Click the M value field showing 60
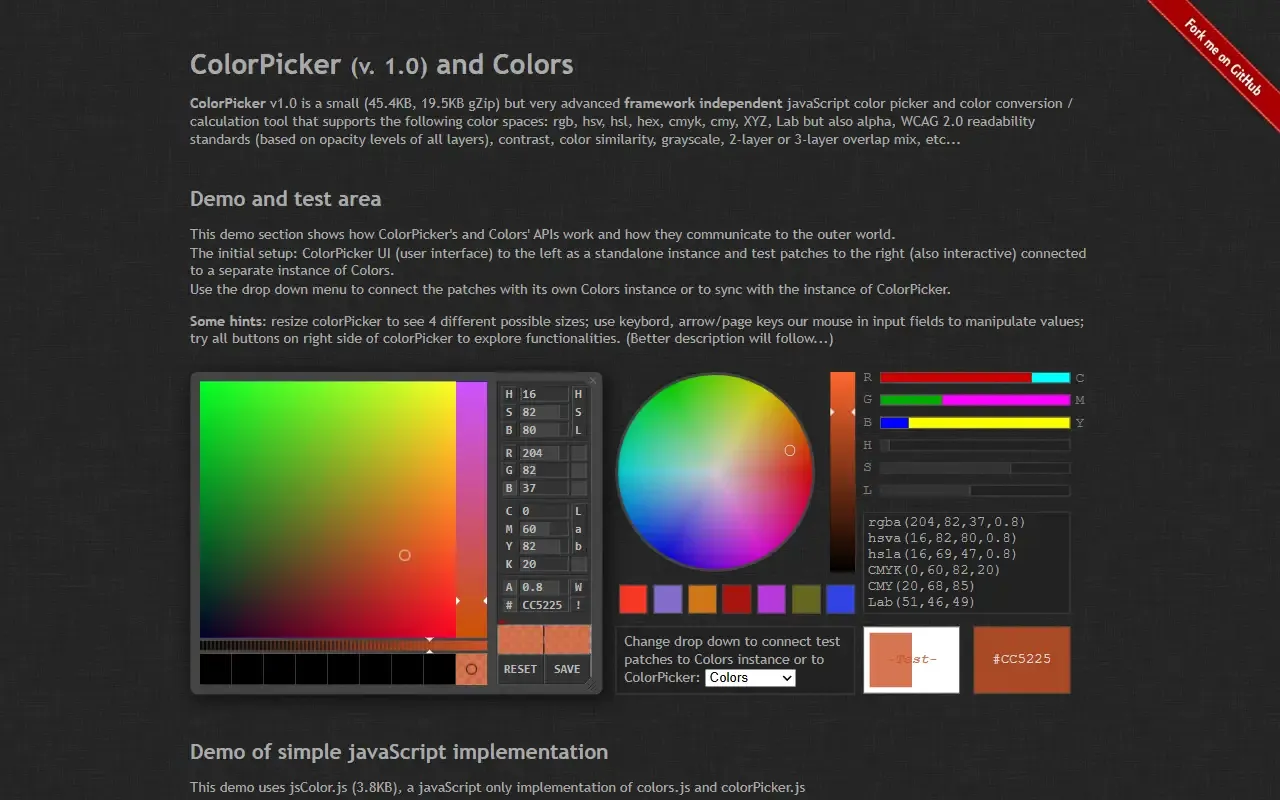Viewport: 1280px width, 800px height. (x=543, y=529)
